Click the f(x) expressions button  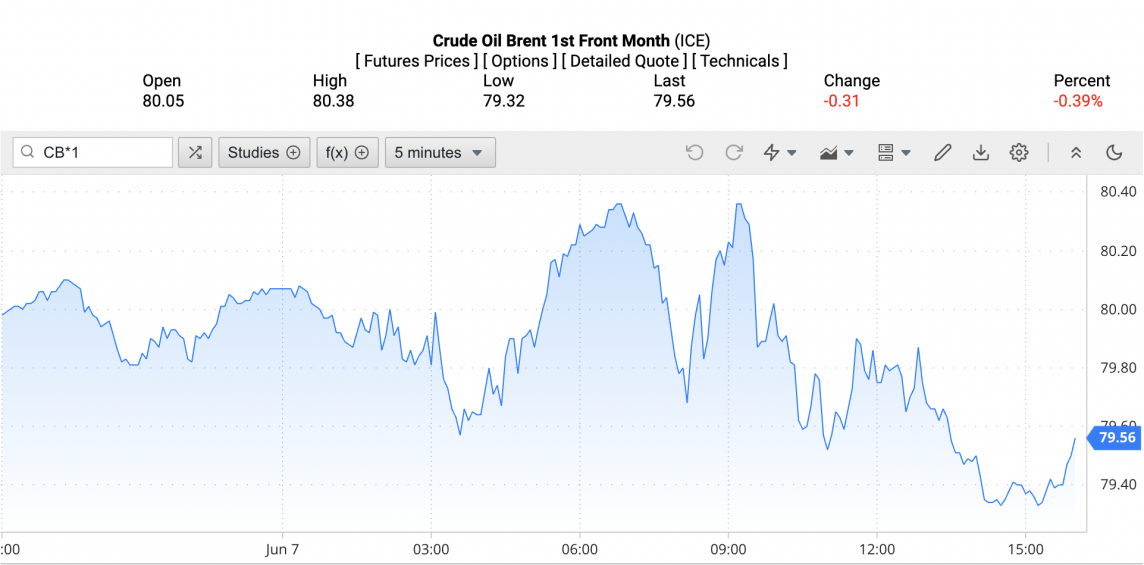[x=348, y=153]
